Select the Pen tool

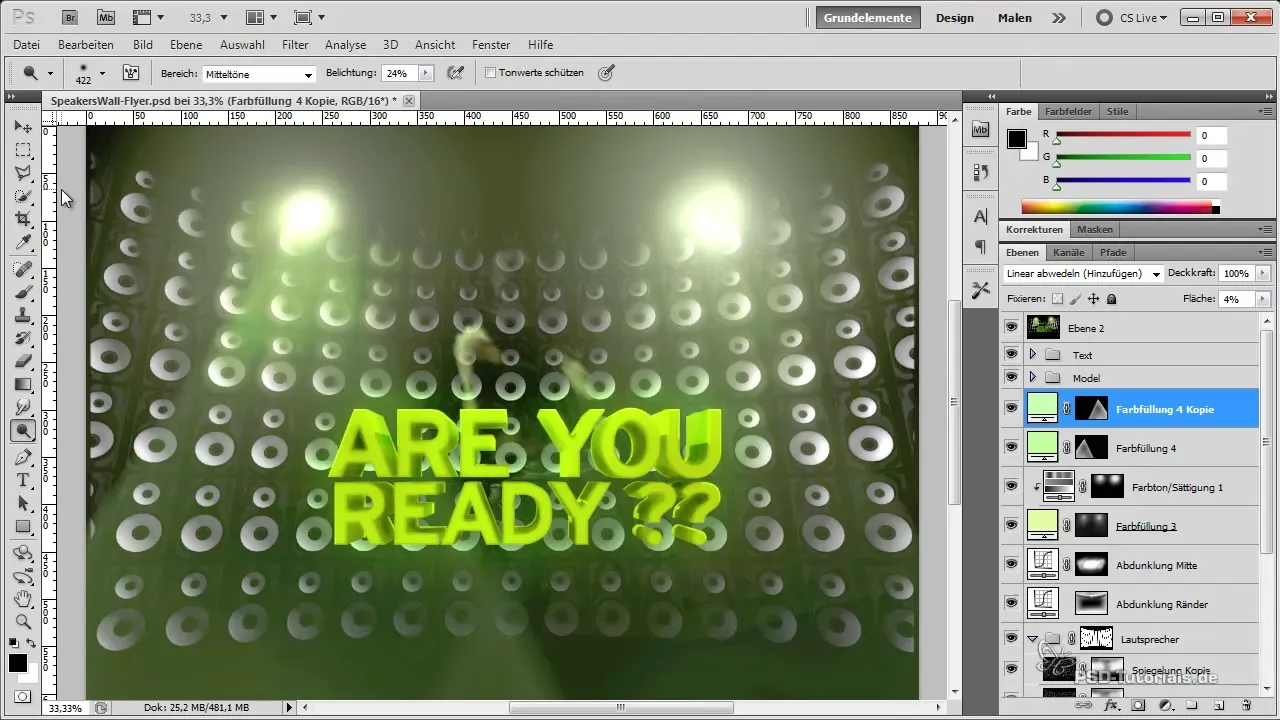(x=23, y=457)
